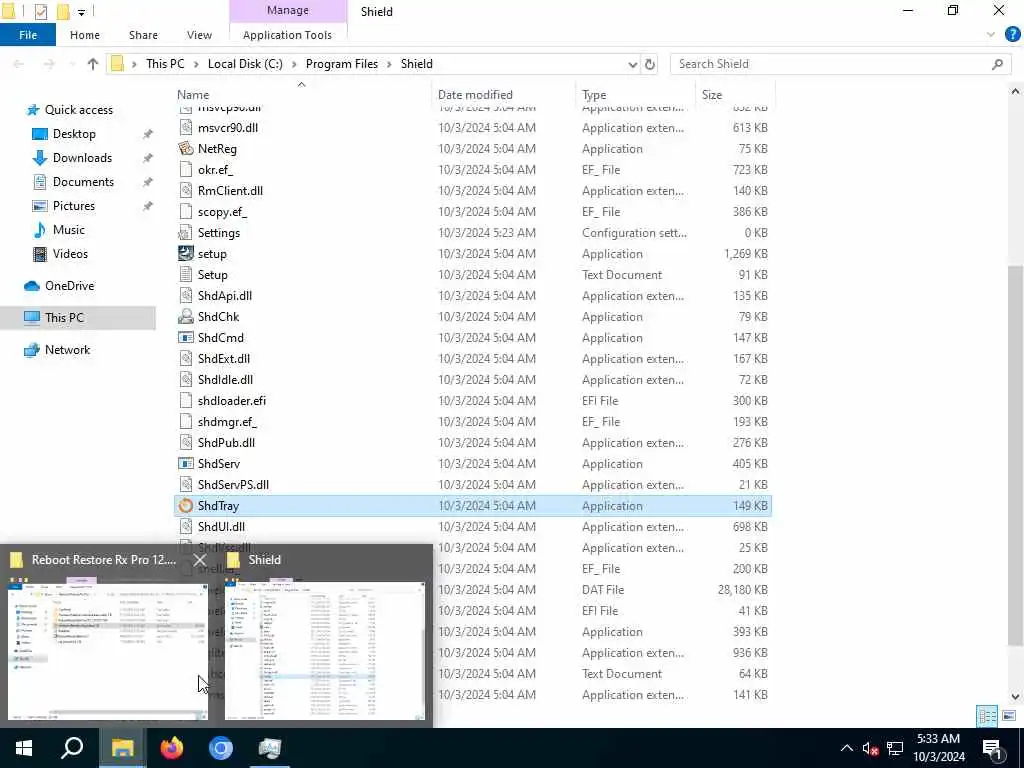Select the shdloader.efi file icon

point(186,400)
